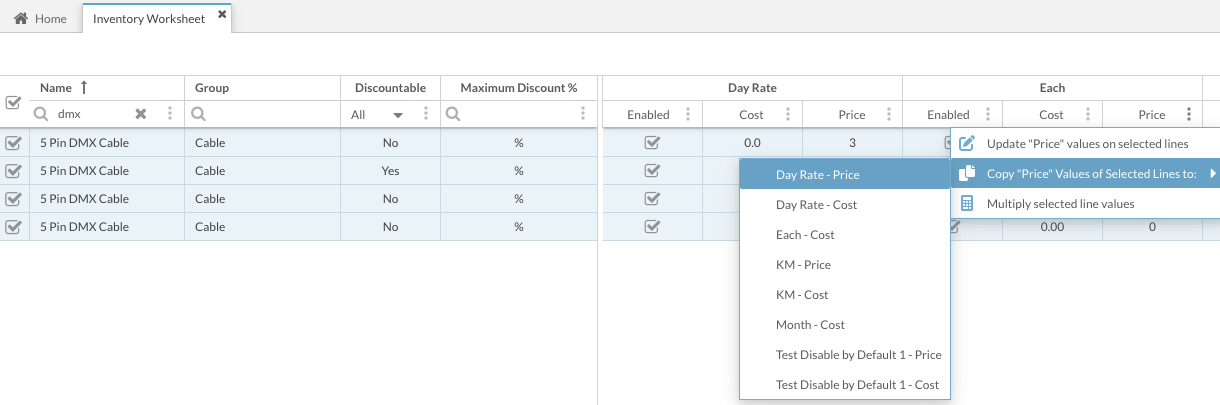Toggle Day Rate Enabled for second row

652,171
